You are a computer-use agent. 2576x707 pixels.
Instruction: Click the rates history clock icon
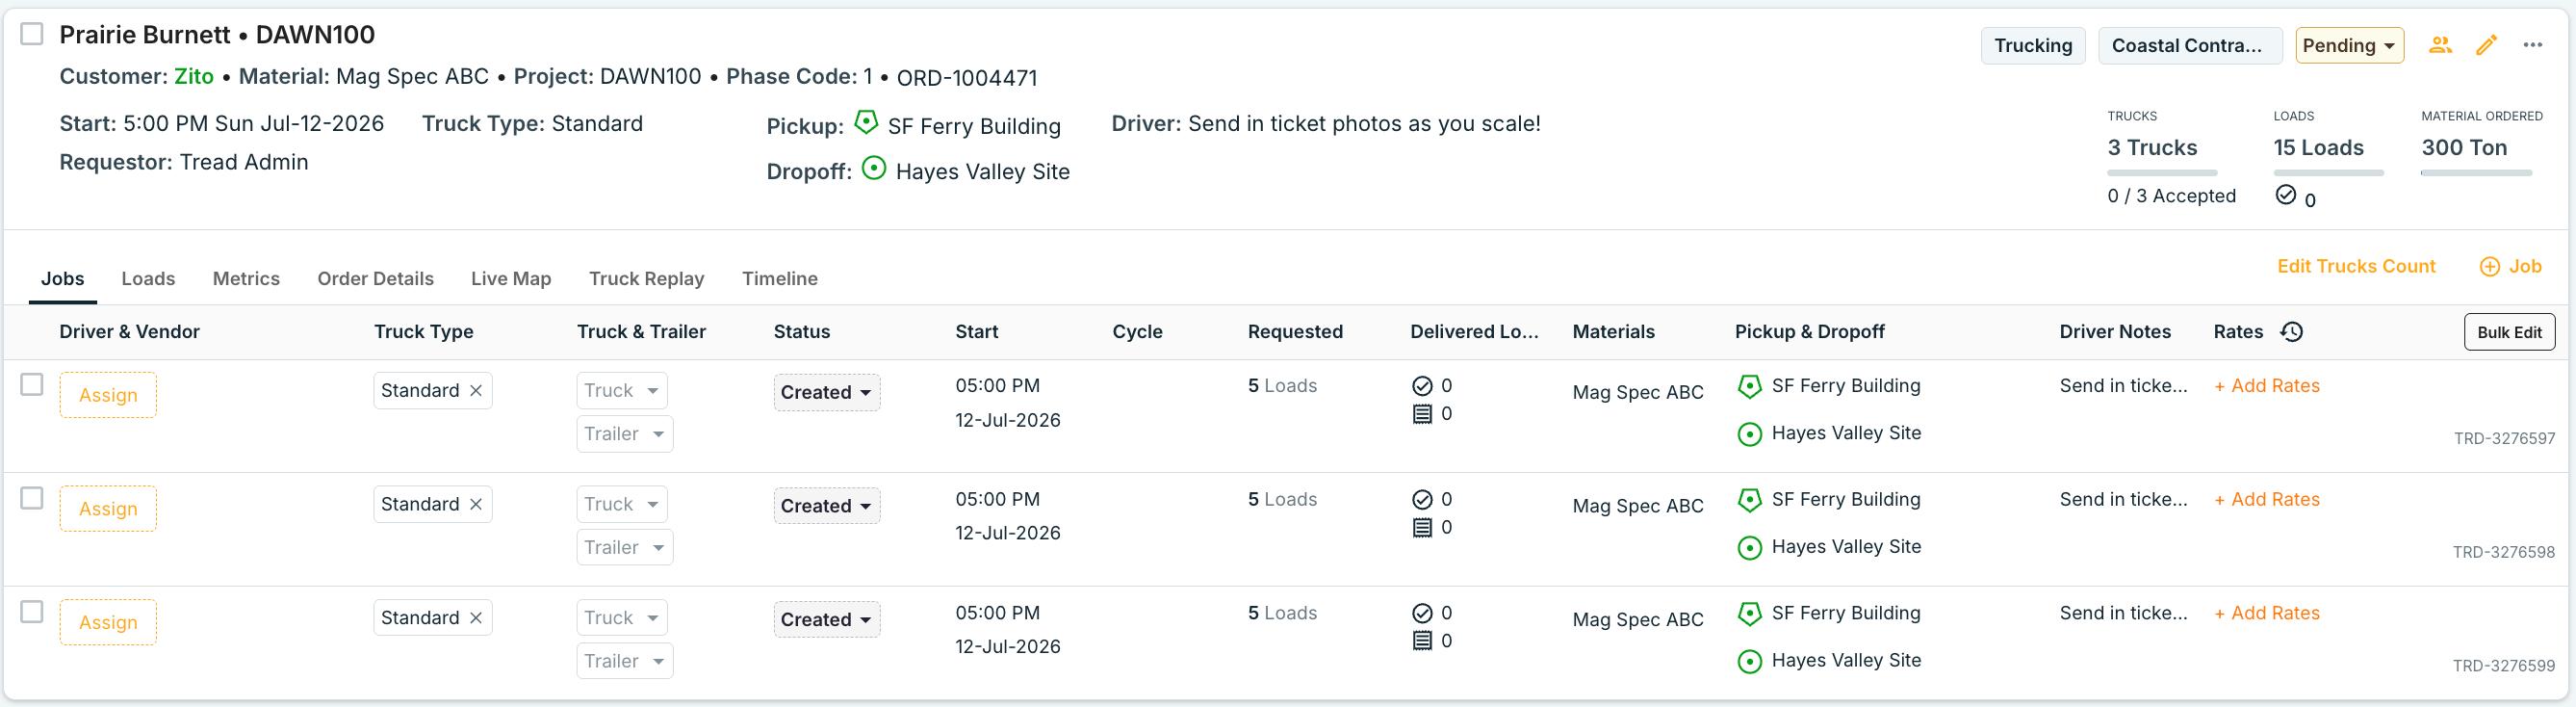2292,332
